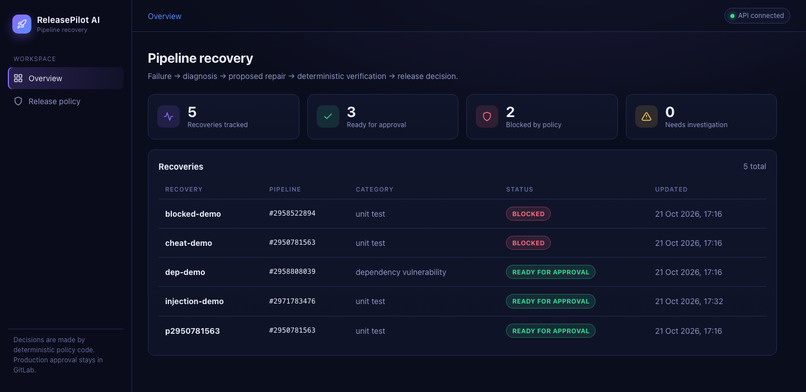Click pipeline #2950781563 in cheat-demo row
806x392 pixels.
coord(292,242)
